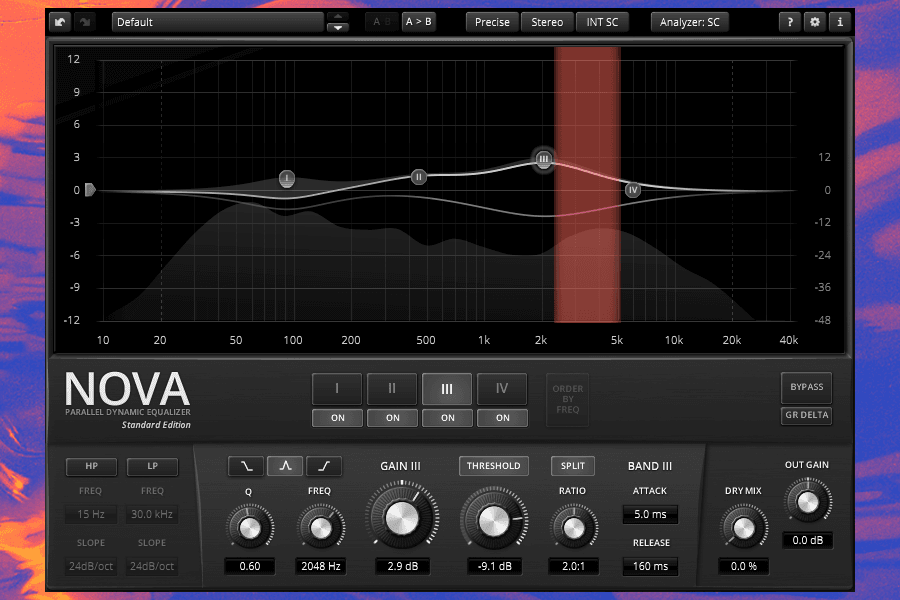Click the Q value 0.60 field

(x=250, y=566)
